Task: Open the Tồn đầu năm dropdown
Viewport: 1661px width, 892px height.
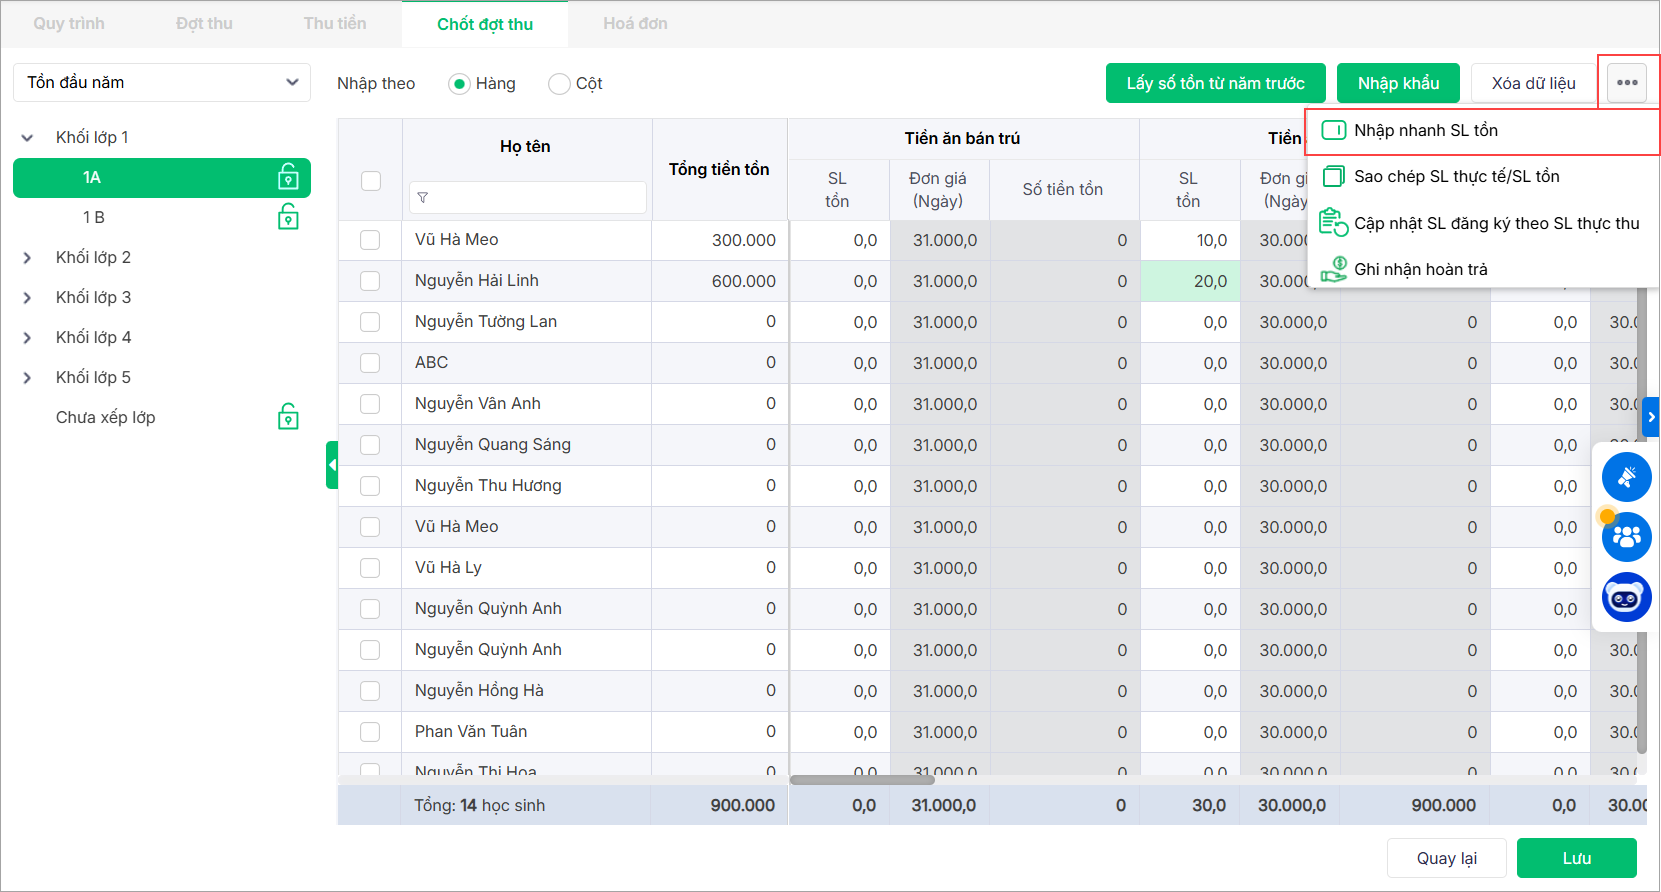Action: 162,83
